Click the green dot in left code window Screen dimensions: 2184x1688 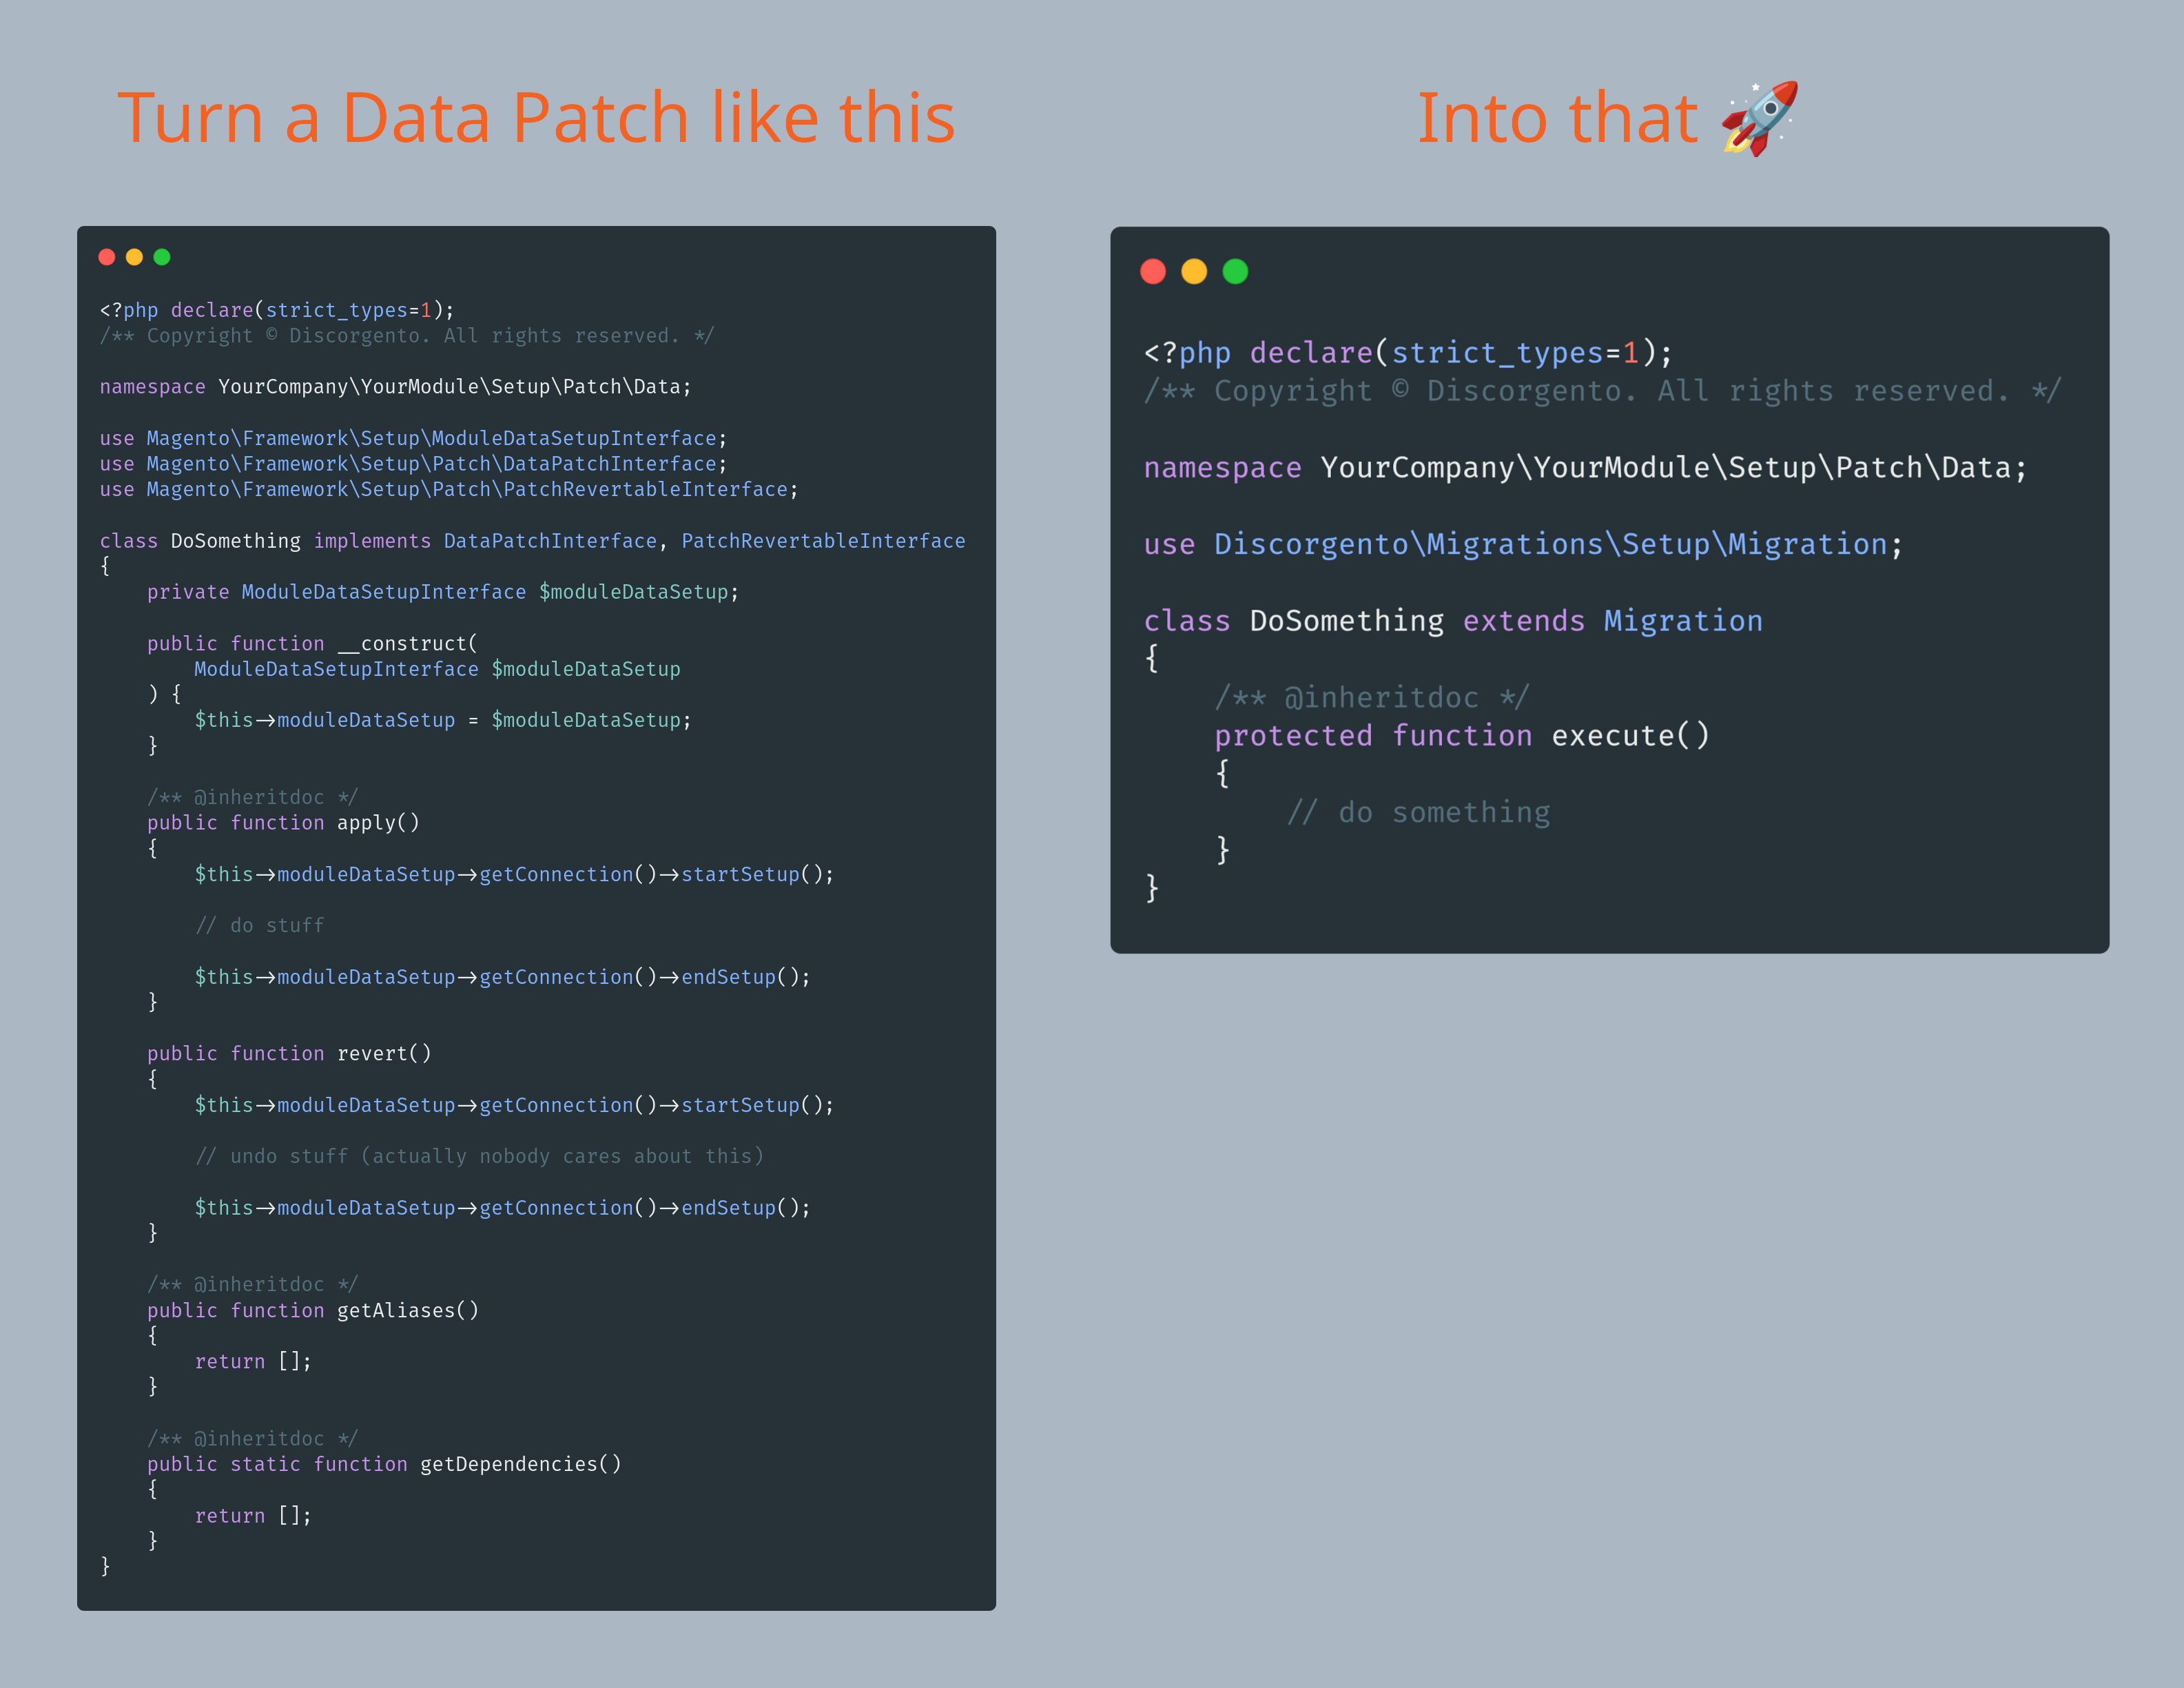pyautogui.click(x=162, y=257)
